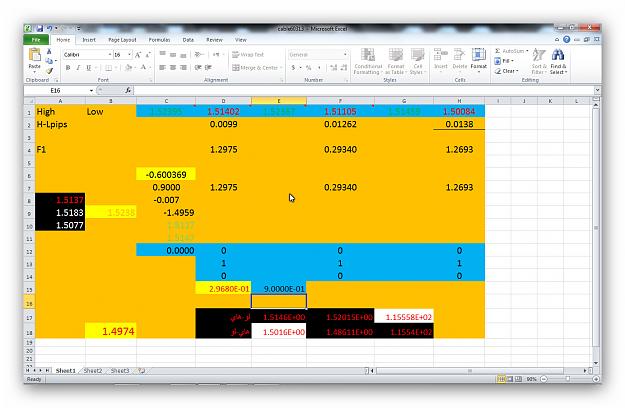Toggle Middle Align vertical alignment
625x408 pixels.
click(173, 55)
